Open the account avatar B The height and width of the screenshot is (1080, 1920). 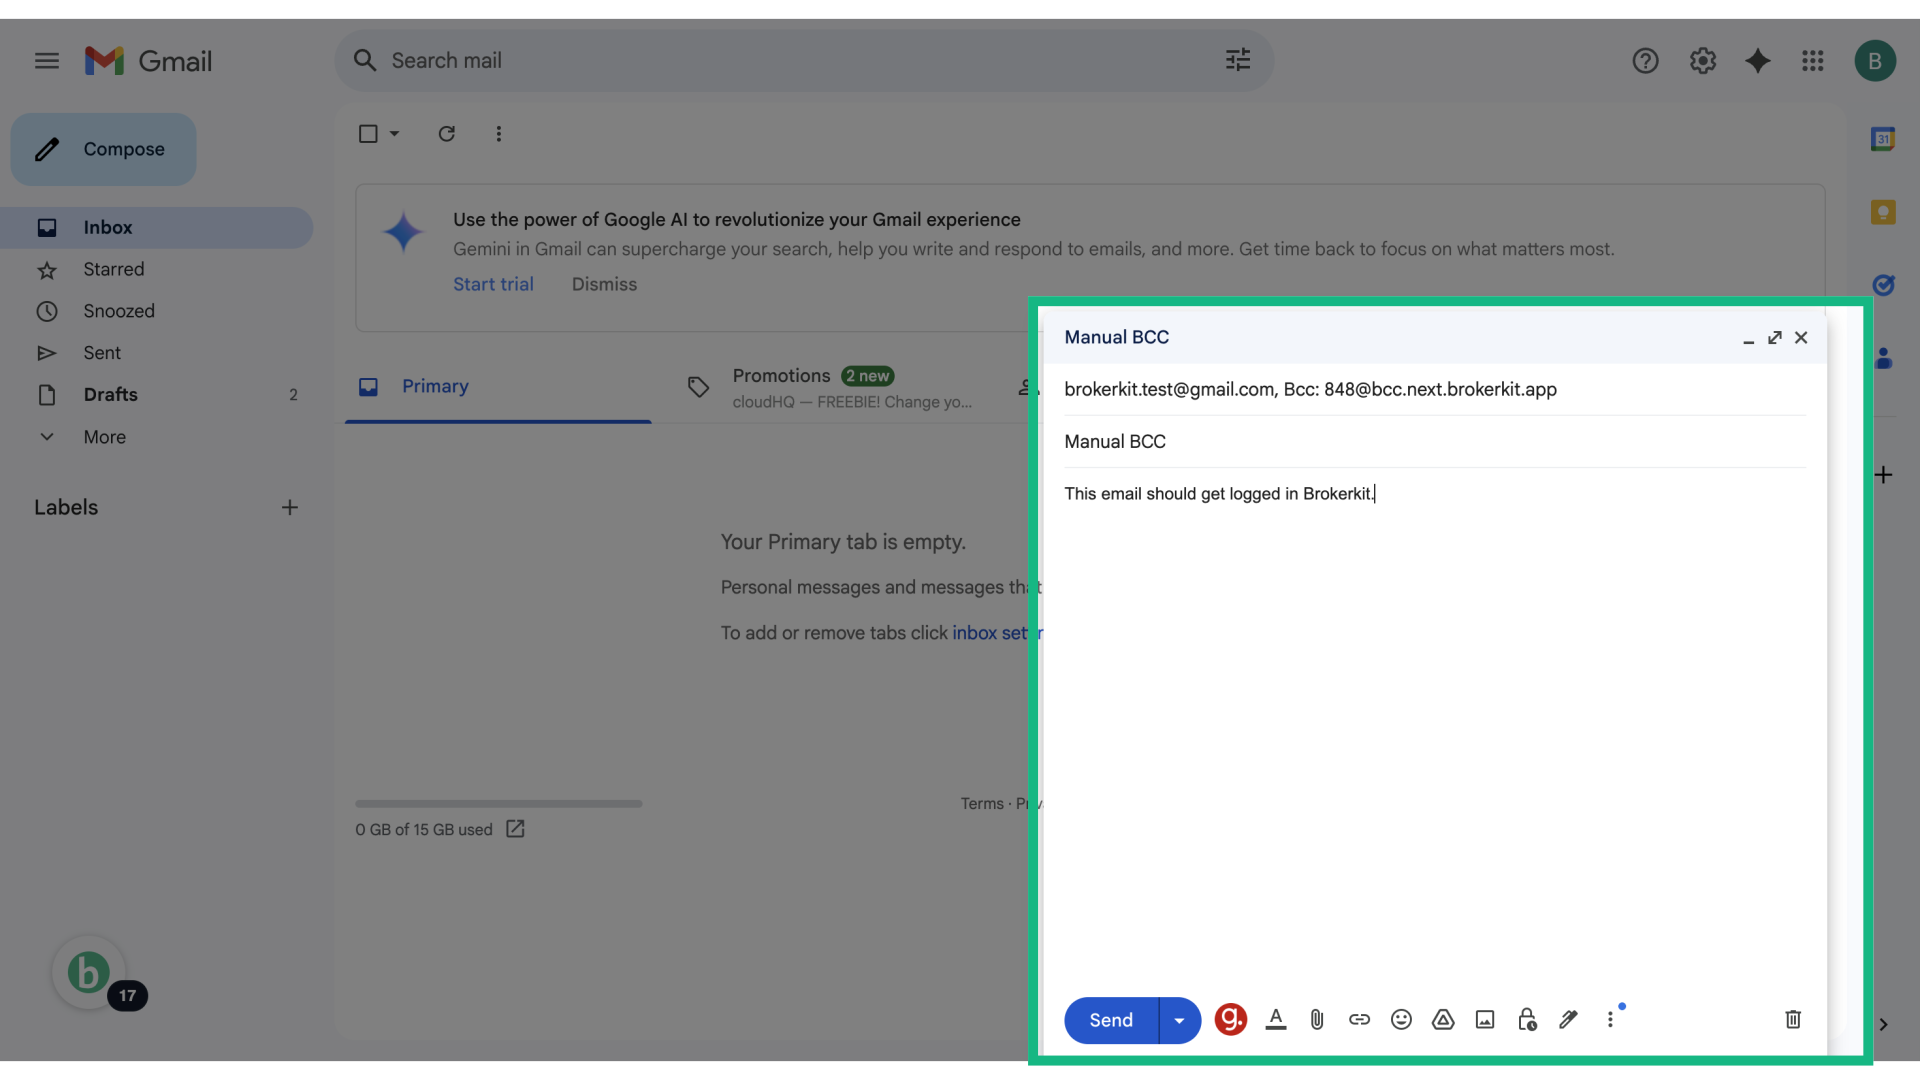pyautogui.click(x=1875, y=61)
